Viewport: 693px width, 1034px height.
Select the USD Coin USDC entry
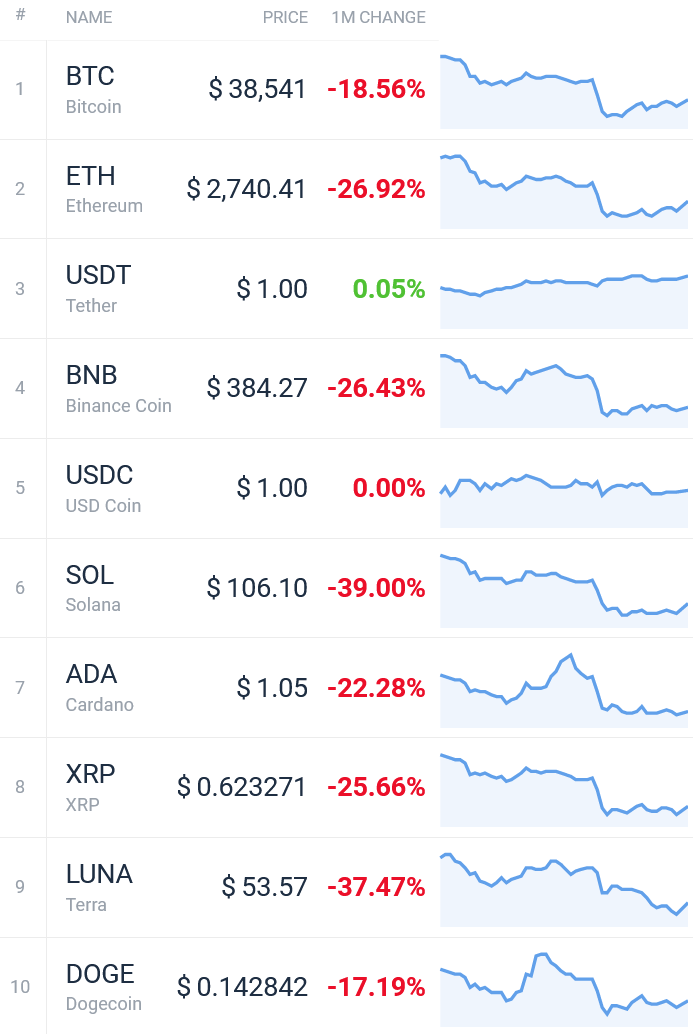tap(104, 488)
